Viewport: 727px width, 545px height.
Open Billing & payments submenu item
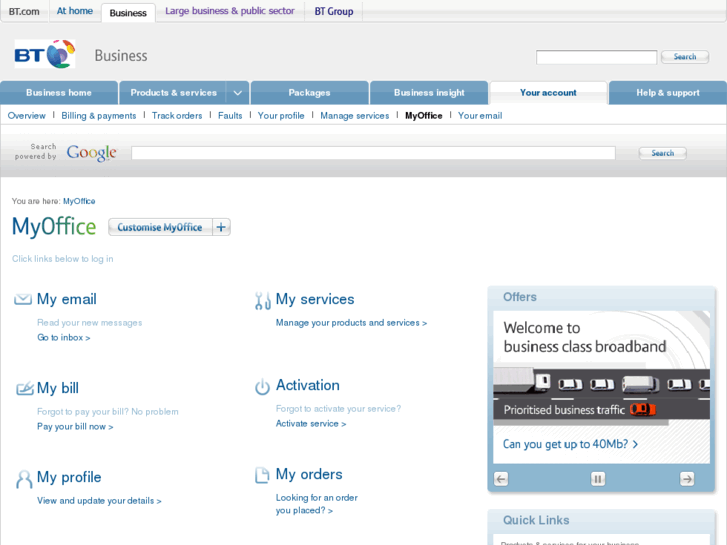[x=99, y=115]
